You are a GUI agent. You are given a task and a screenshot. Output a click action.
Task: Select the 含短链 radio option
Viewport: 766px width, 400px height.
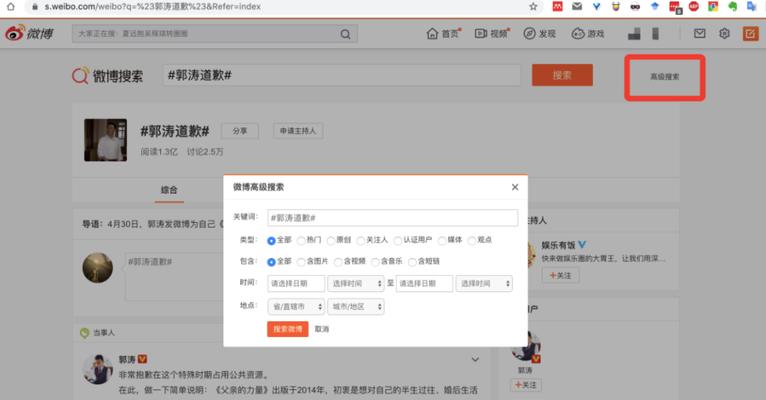[412, 262]
